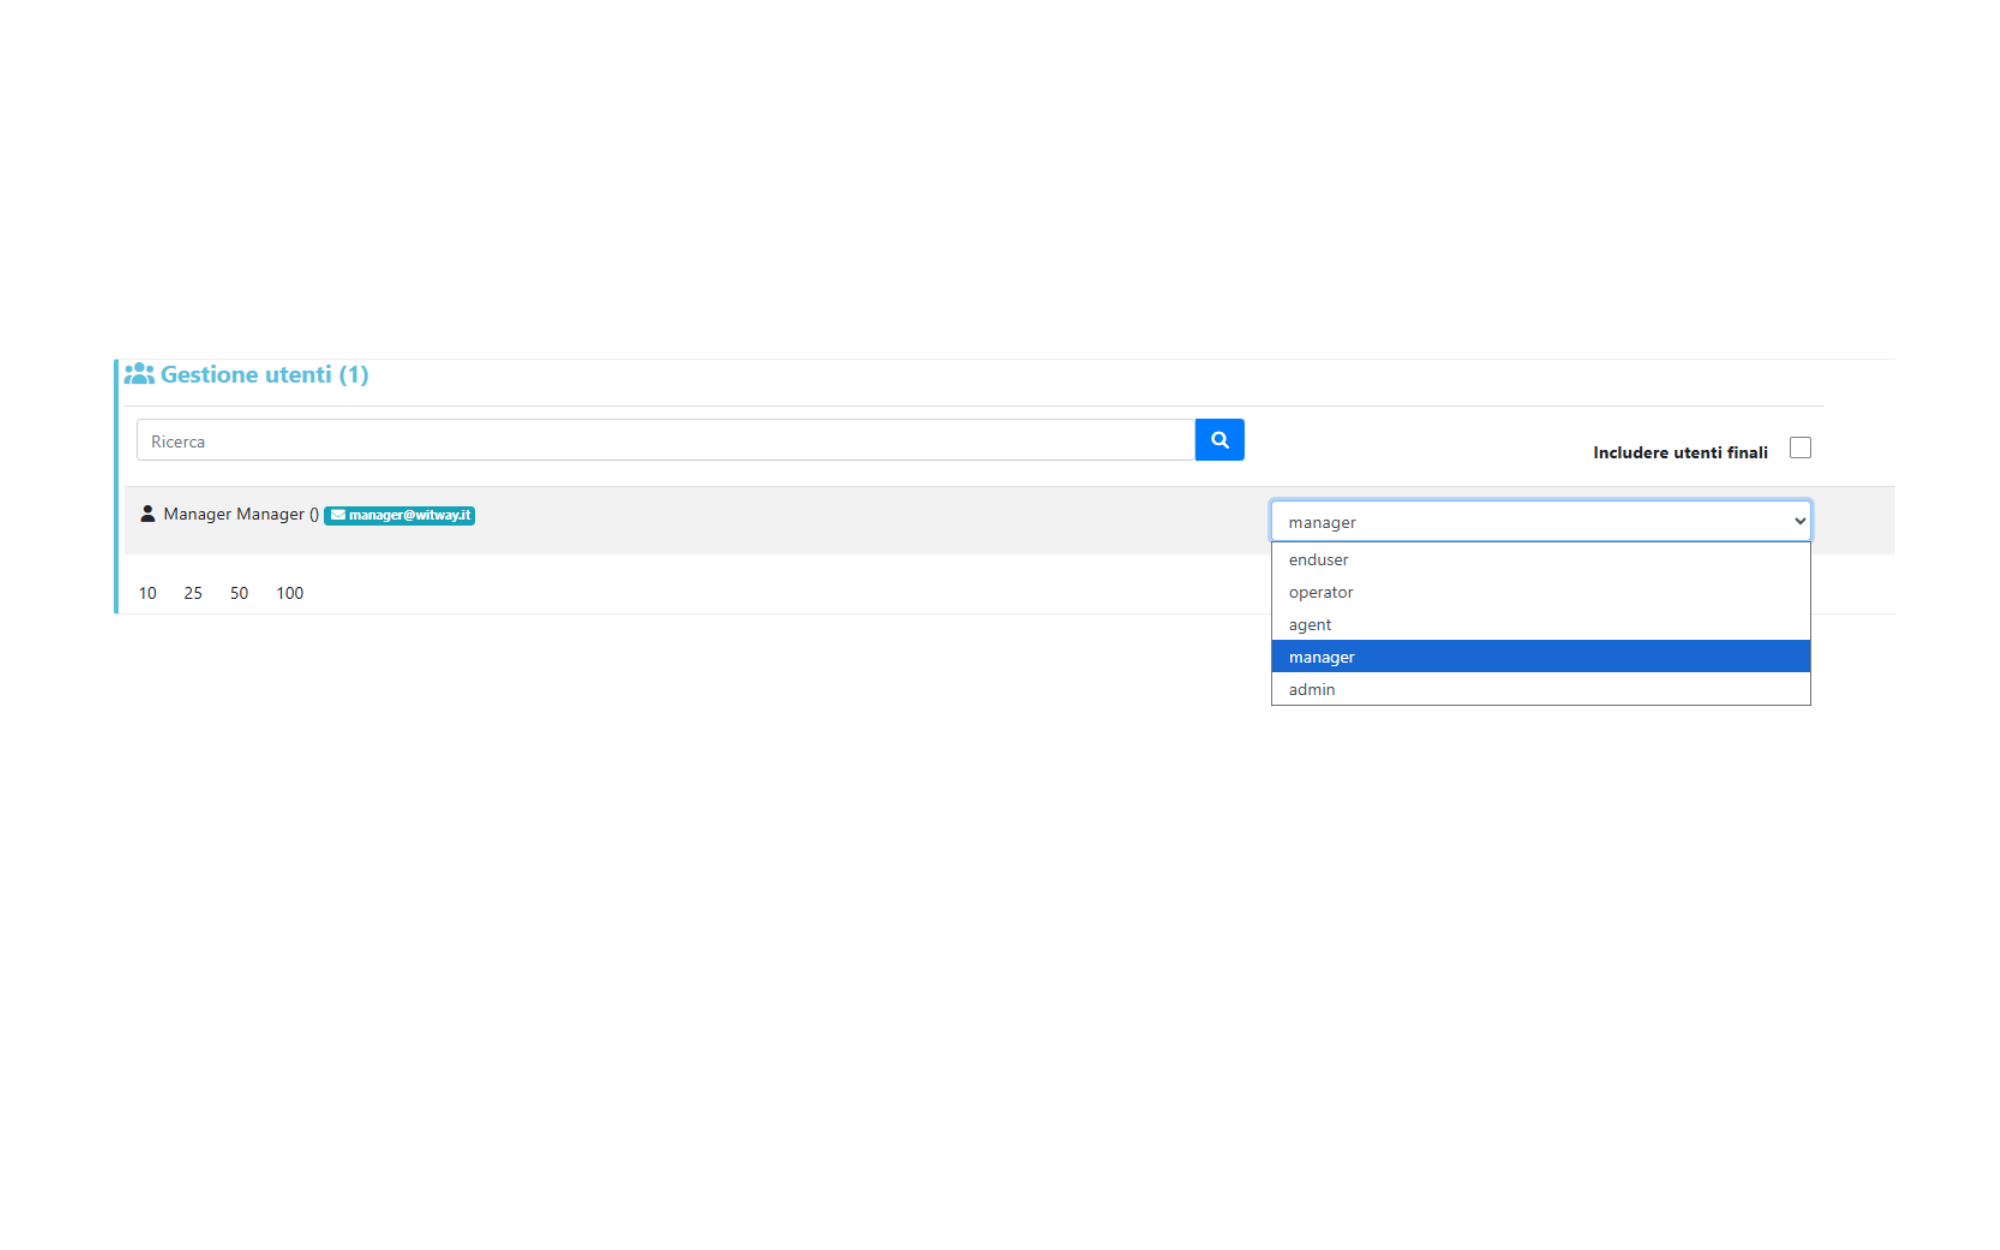Viewport: 2000px width, 1250px height.
Task: Choose enduser from the role list
Action: tap(1318, 560)
